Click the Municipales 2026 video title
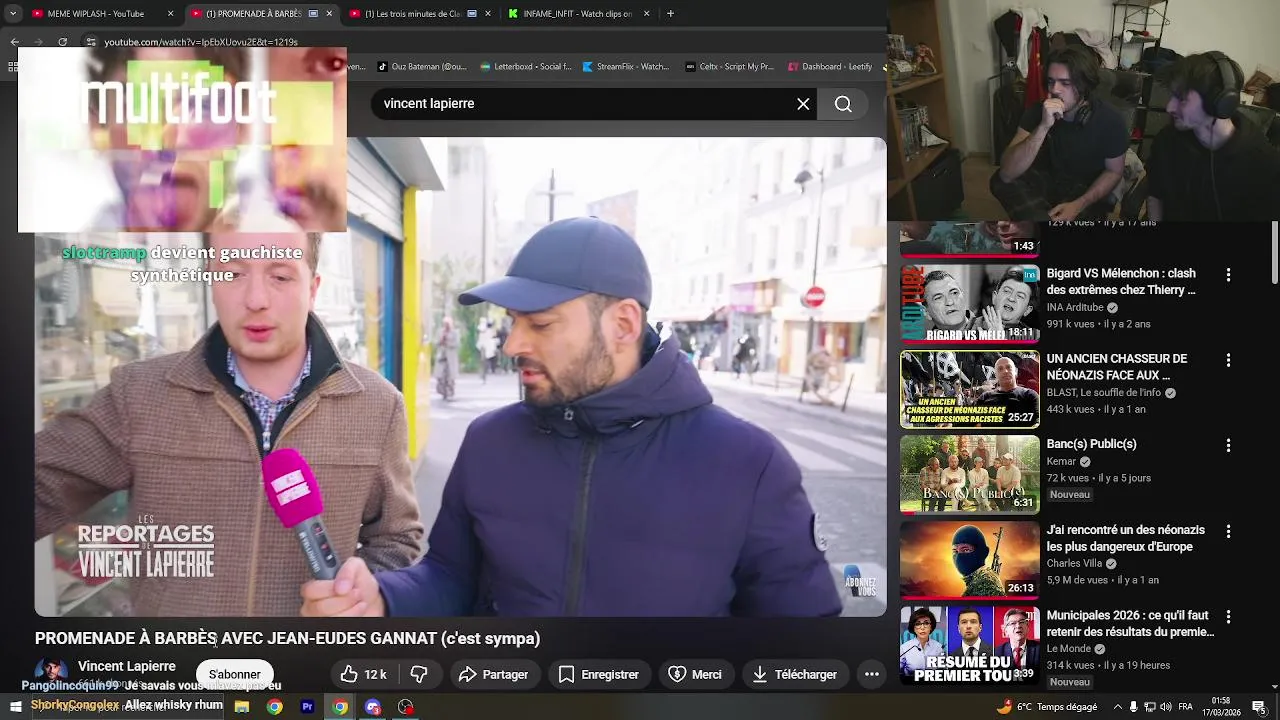The width and height of the screenshot is (1280, 720). (1130, 624)
